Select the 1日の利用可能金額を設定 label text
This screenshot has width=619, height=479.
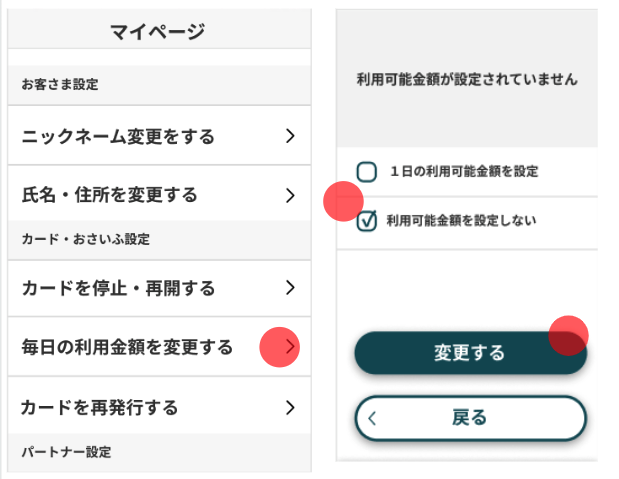[x=464, y=172]
